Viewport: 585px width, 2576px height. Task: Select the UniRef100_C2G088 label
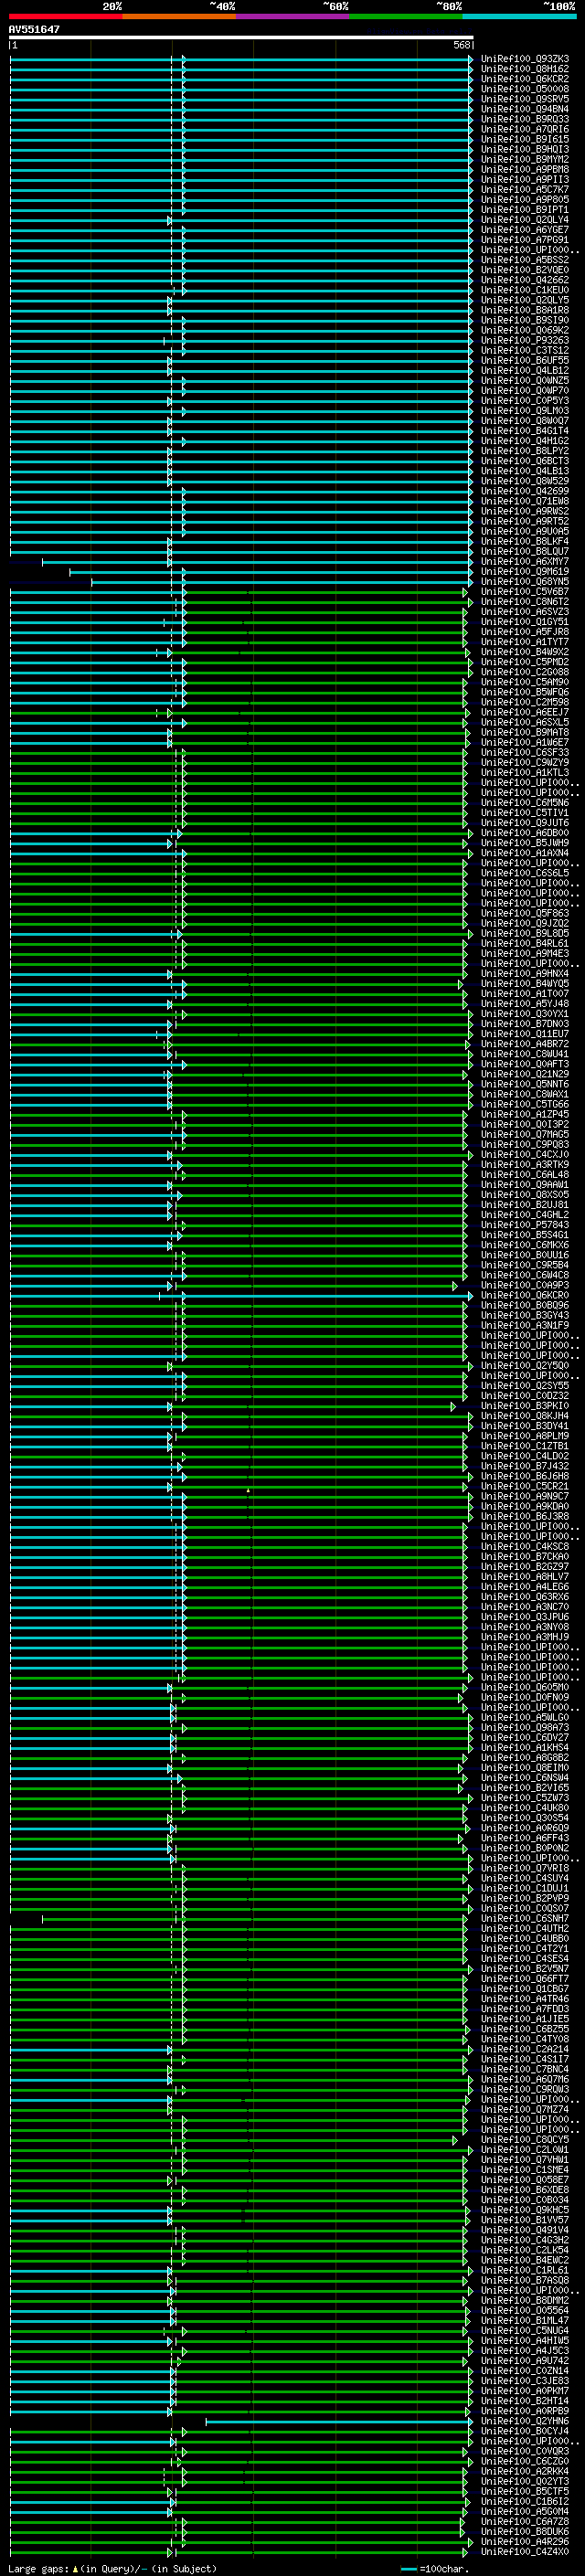pos(525,672)
